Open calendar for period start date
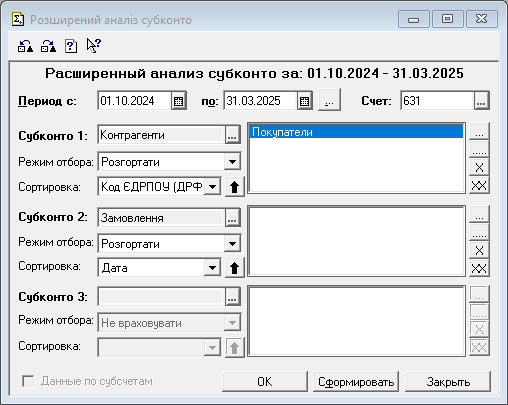The width and height of the screenshot is (508, 405). 179,101
